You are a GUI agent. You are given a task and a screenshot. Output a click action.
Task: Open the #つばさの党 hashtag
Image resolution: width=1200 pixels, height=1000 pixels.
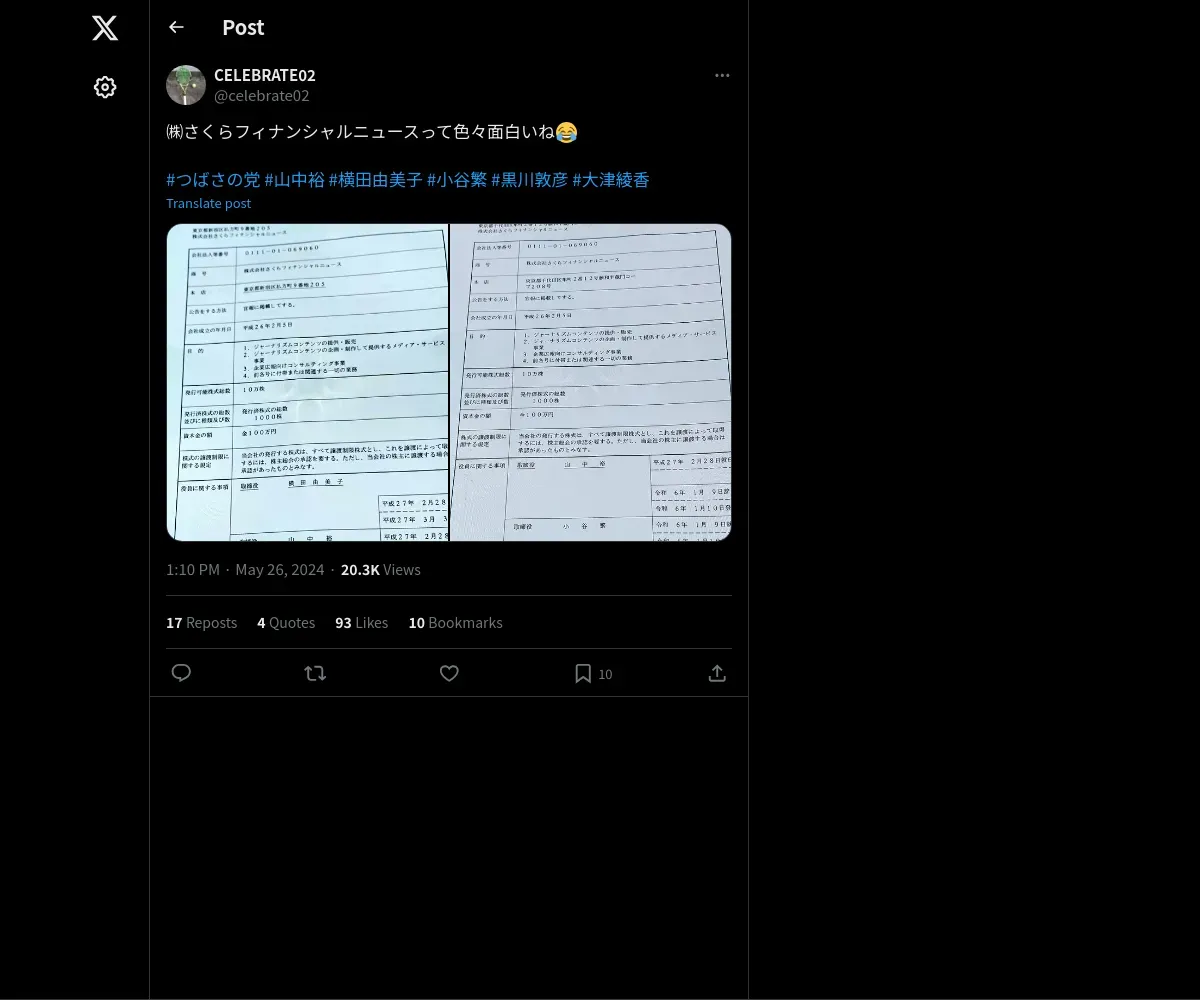(x=213, y=180)
